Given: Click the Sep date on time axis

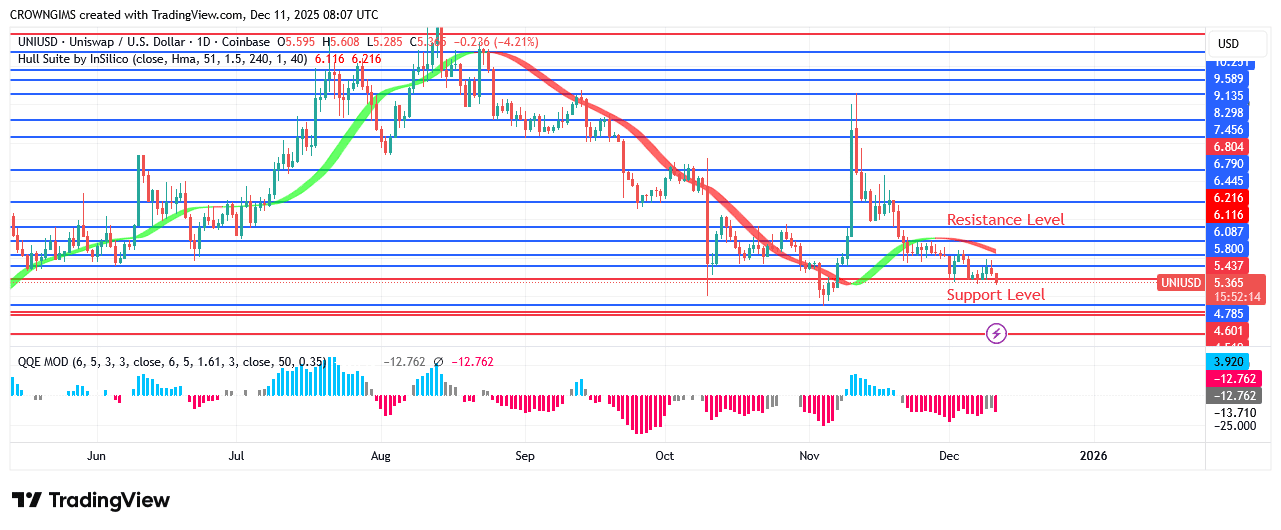Looking at the screenshot, I should [x=526, y=456].
